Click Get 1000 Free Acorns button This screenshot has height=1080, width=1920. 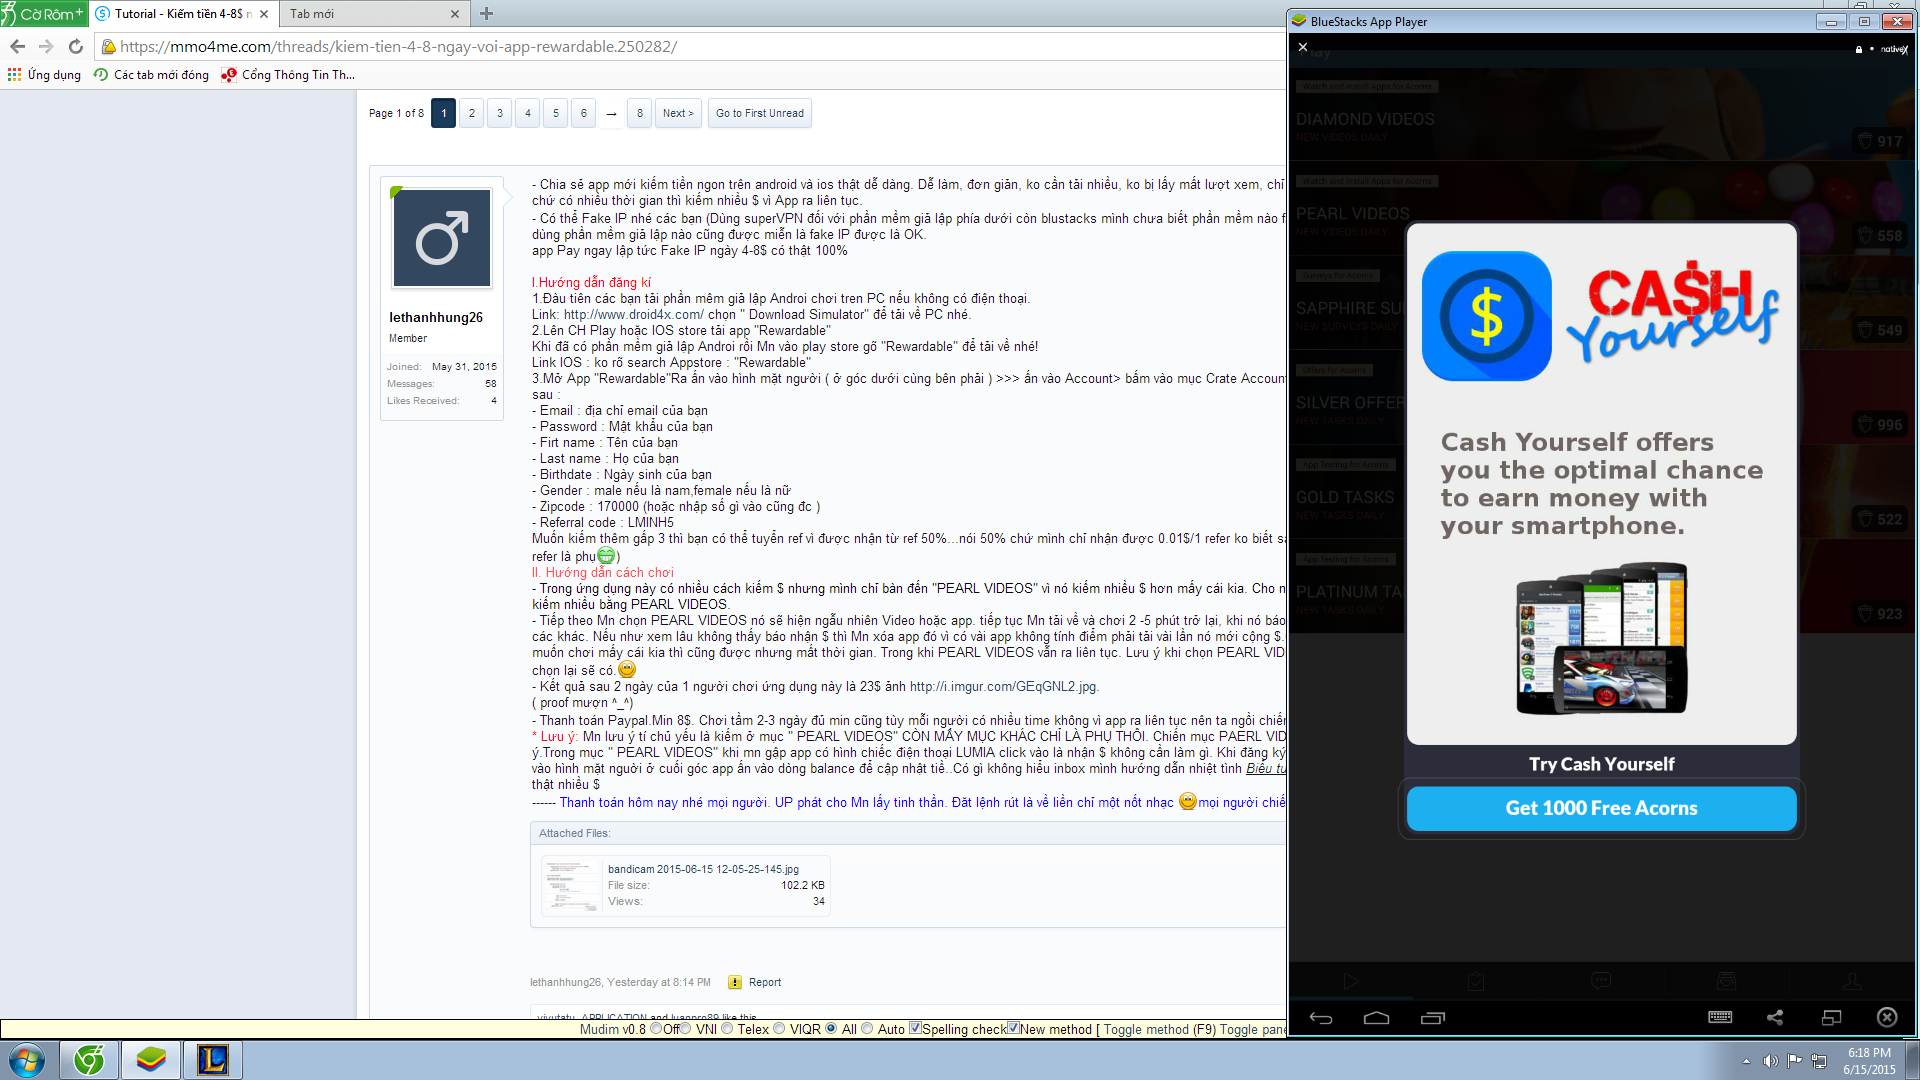(x=1601, y=808)
